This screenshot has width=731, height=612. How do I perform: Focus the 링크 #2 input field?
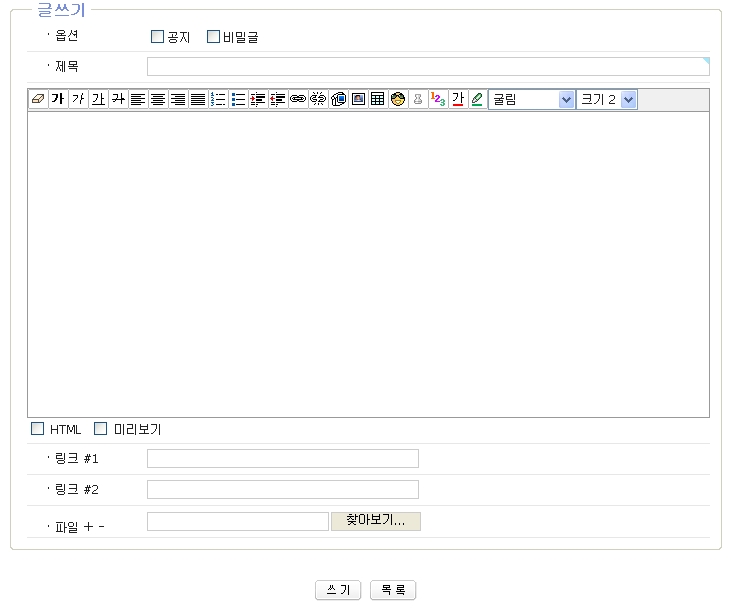click(x=283, y=489)
